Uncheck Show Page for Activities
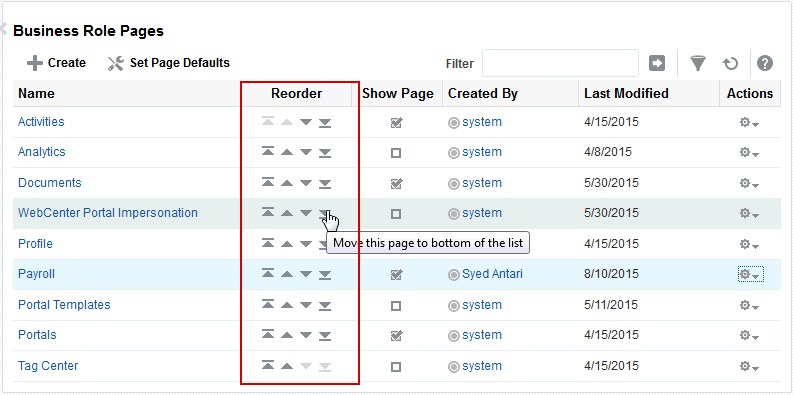Viewport: 793px width, 395px height. pos(396,122)
